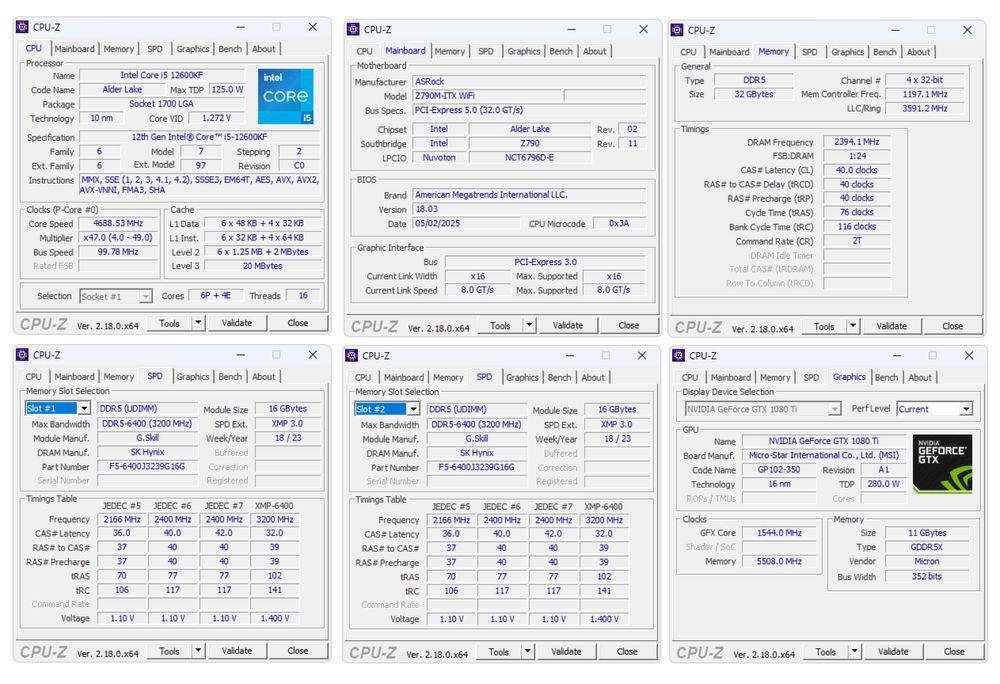Click the Close button in the Graphics window
Screen dimensions: 1000x684
tap(954, 651)
